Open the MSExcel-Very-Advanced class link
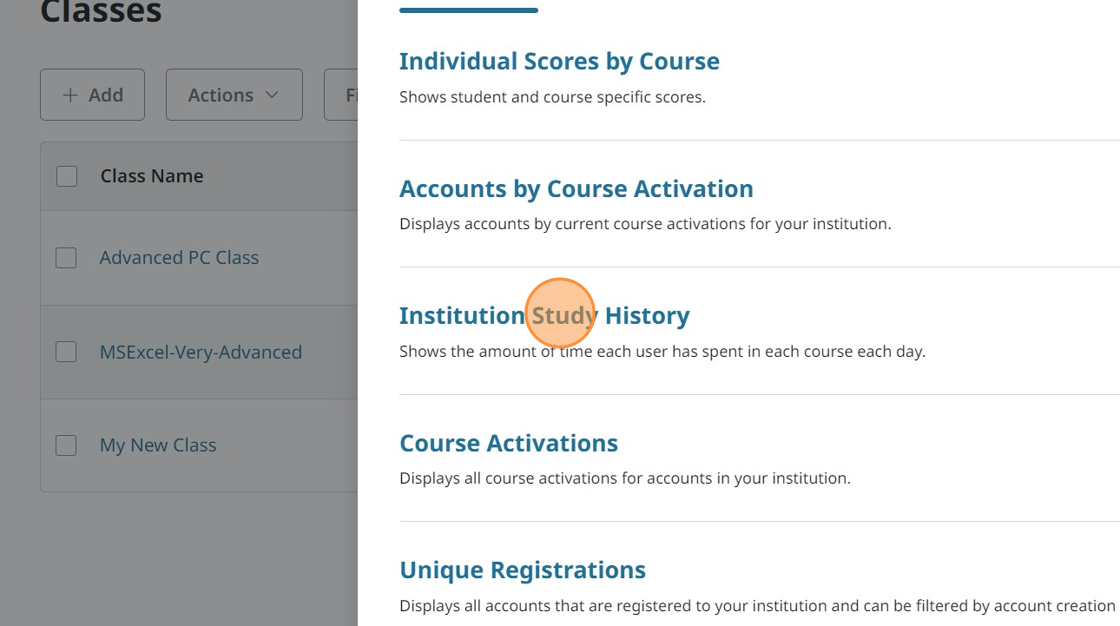Viewport: 1120px width, 626px height. tap(200, 352)
